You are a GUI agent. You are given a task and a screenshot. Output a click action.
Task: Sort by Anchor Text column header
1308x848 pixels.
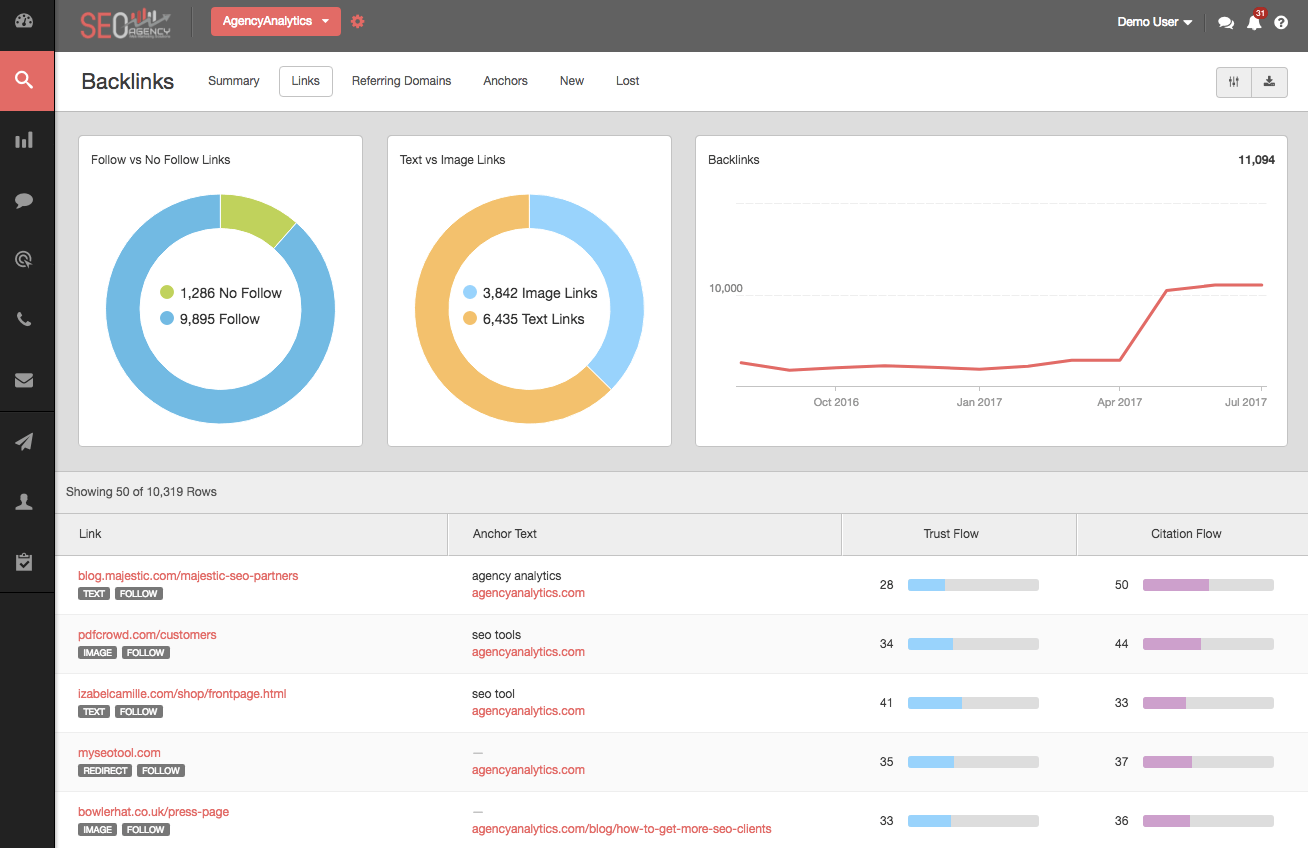(x=645, y=534)
